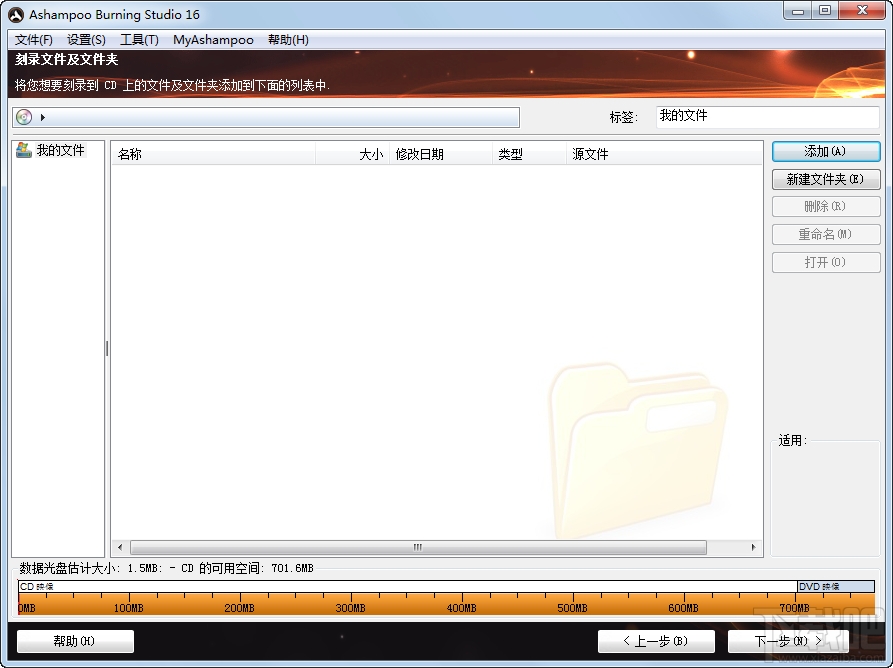This screenshot has height=668, width=893.
Task: Click the disc icon in the path bar
Action: [23, 116]
